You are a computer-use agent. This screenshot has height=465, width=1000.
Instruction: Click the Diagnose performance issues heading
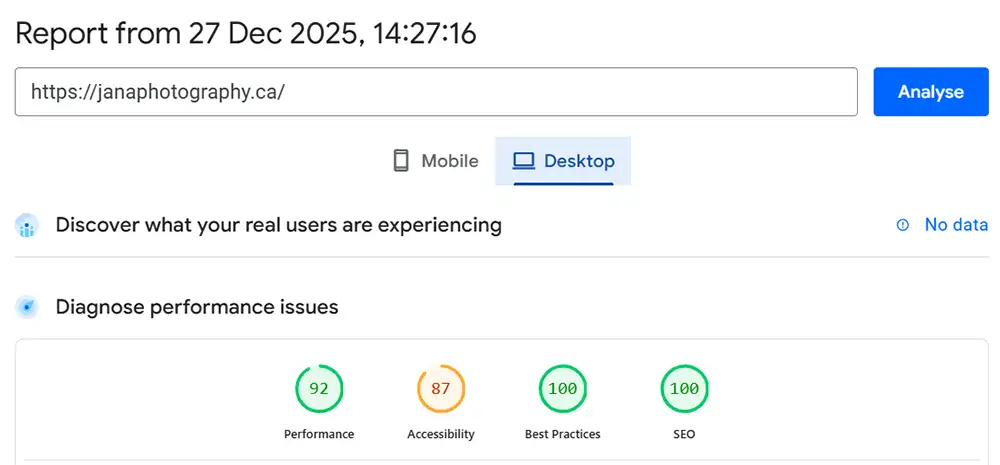point(197,307)
